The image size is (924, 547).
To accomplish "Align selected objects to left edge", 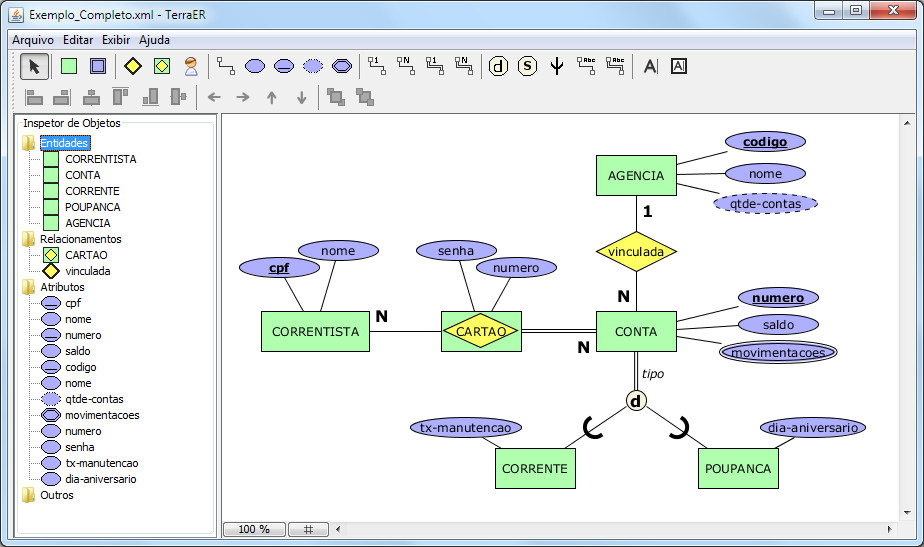I will 34,97.
